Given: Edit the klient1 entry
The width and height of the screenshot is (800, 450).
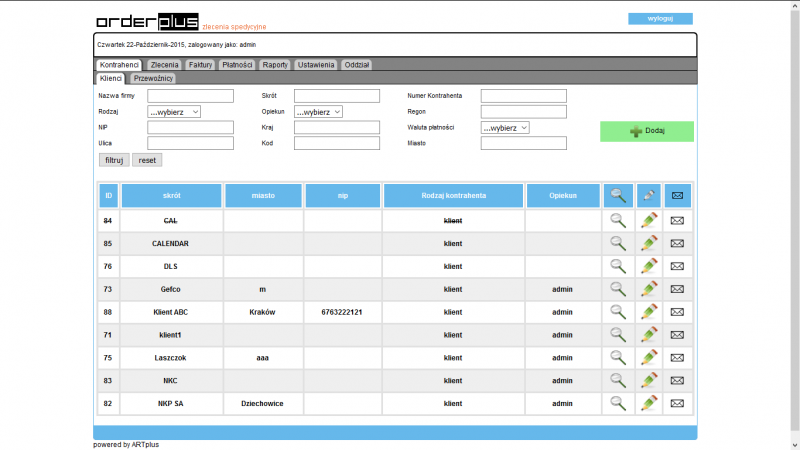Looking at the screenshot, I should 649,335.
